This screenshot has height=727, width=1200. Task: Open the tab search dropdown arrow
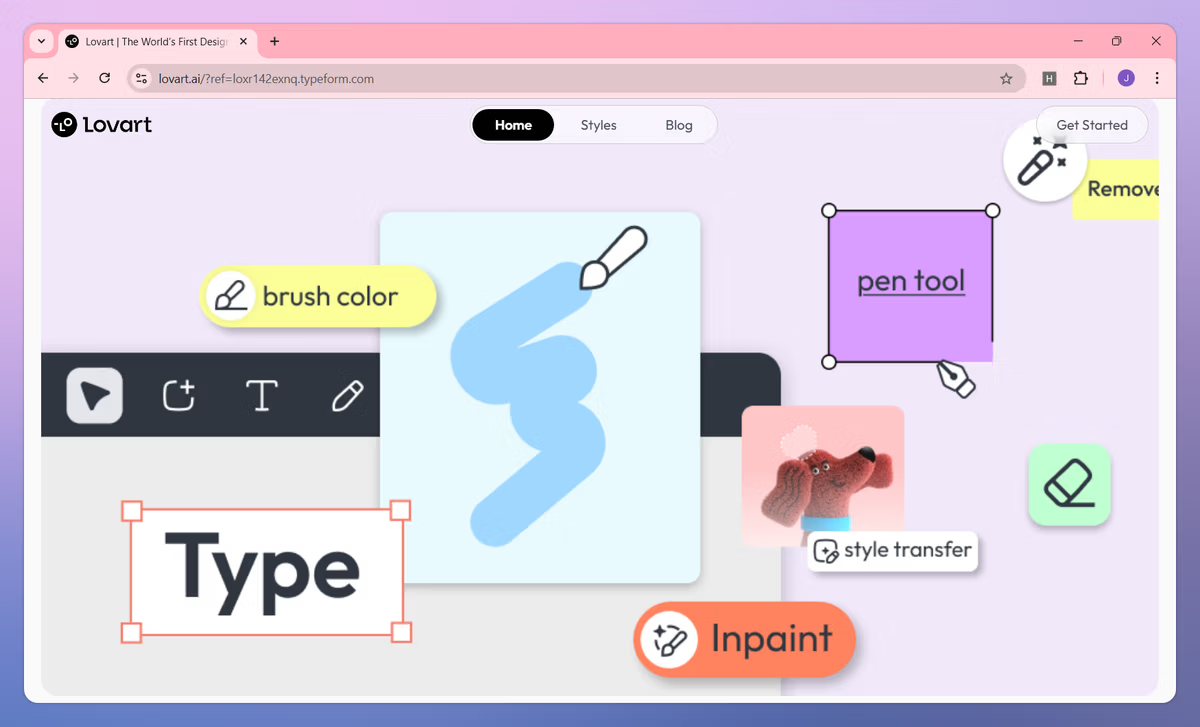point(41,41)
